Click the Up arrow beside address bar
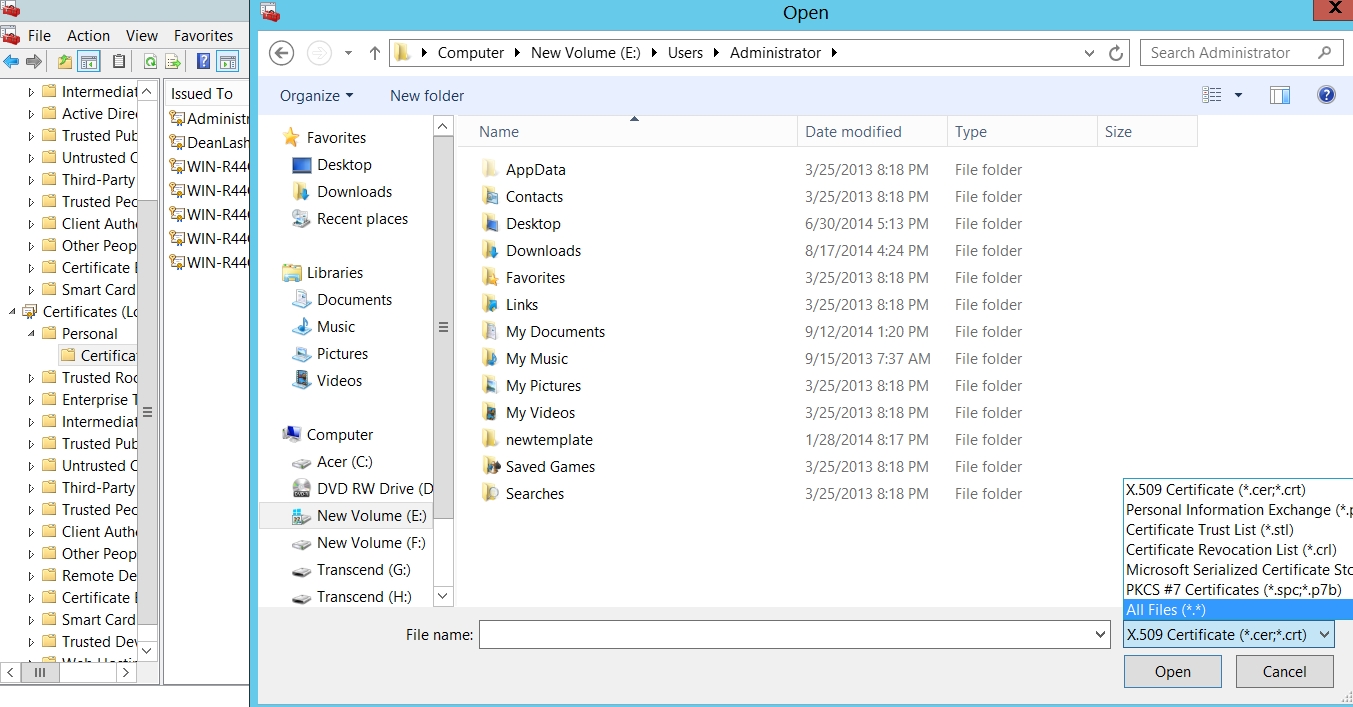This screenshot has height=707, width=1353. tap(375, 53)
